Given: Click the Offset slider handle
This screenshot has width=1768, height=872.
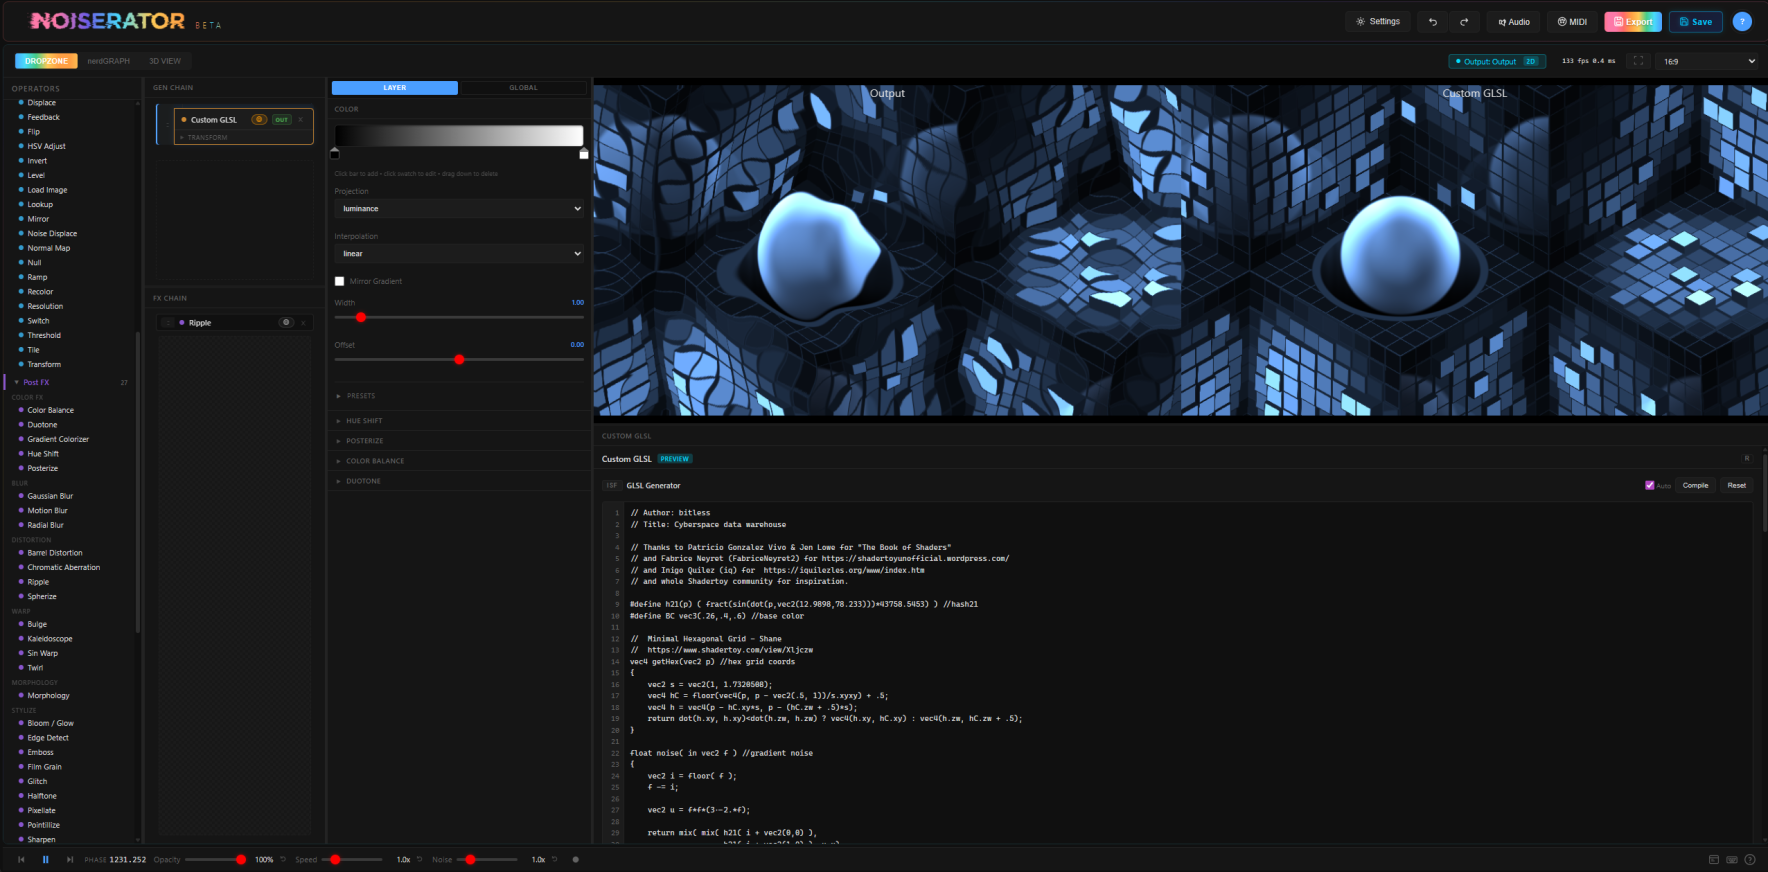Looking at the screenshot, I should point(459,360).
